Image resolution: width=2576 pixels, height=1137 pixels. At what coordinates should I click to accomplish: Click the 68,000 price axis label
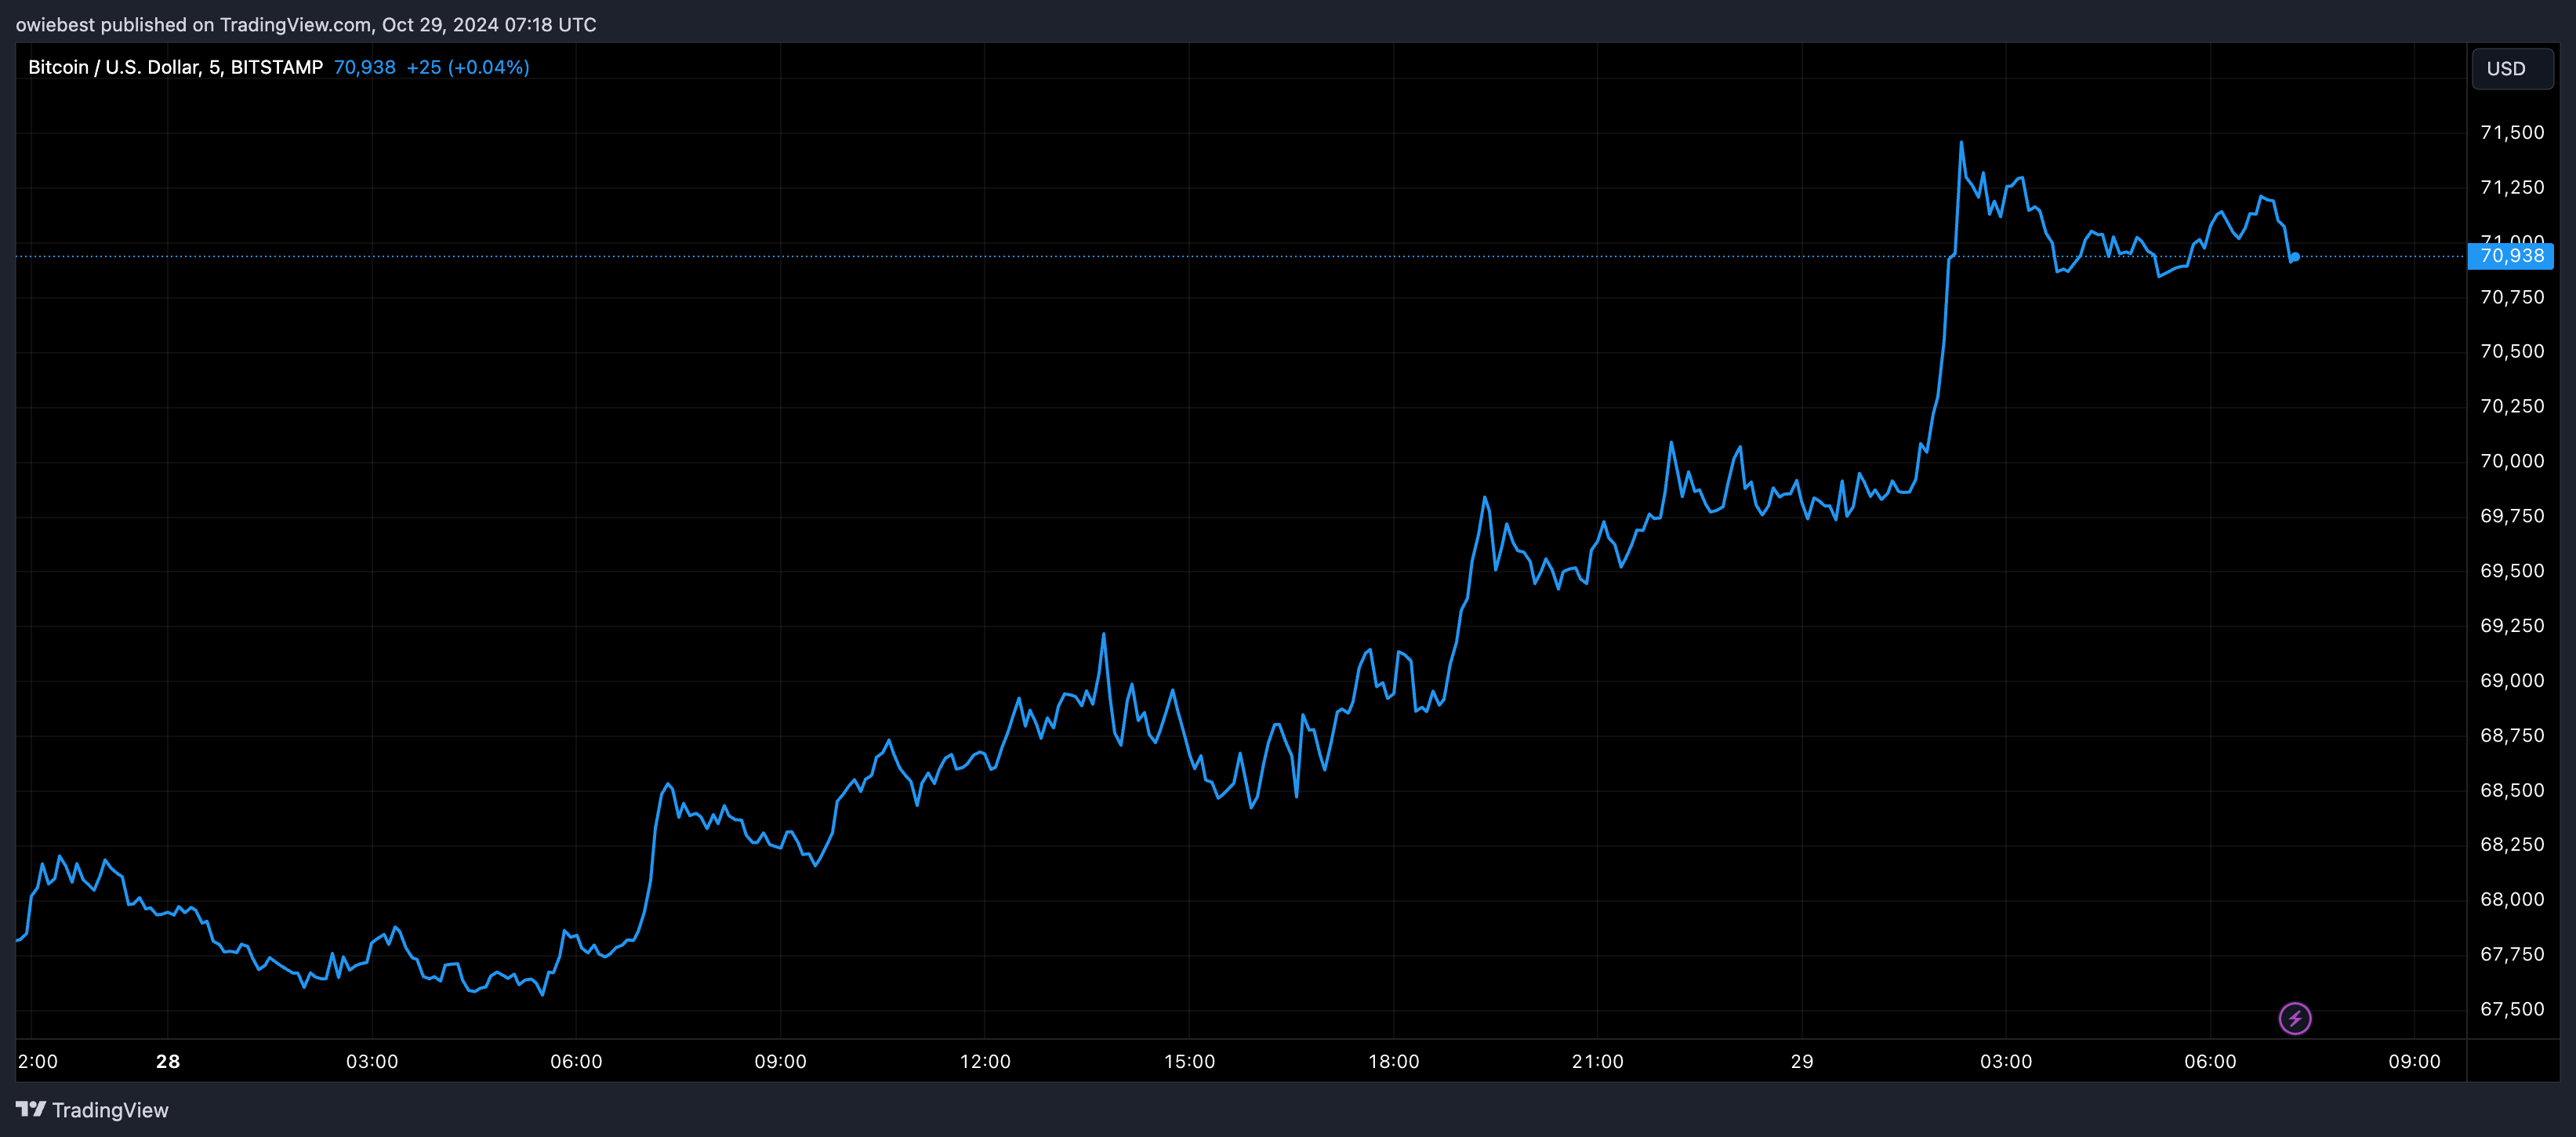pos(2512,899)
